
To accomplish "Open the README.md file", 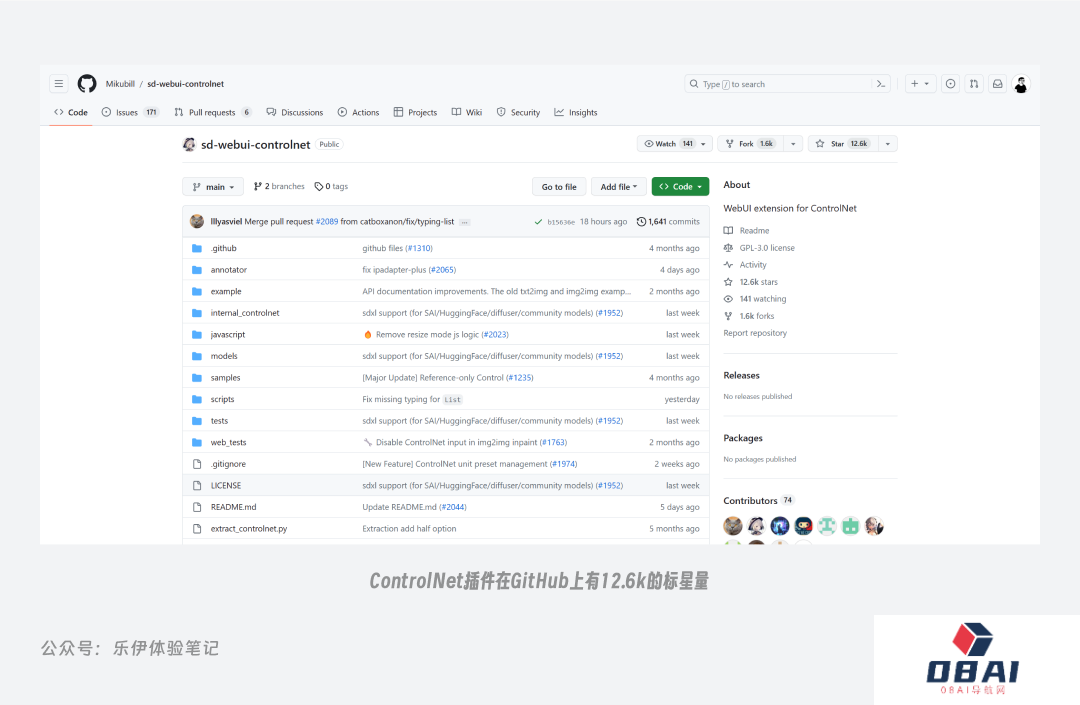I will tap(233, 507).
